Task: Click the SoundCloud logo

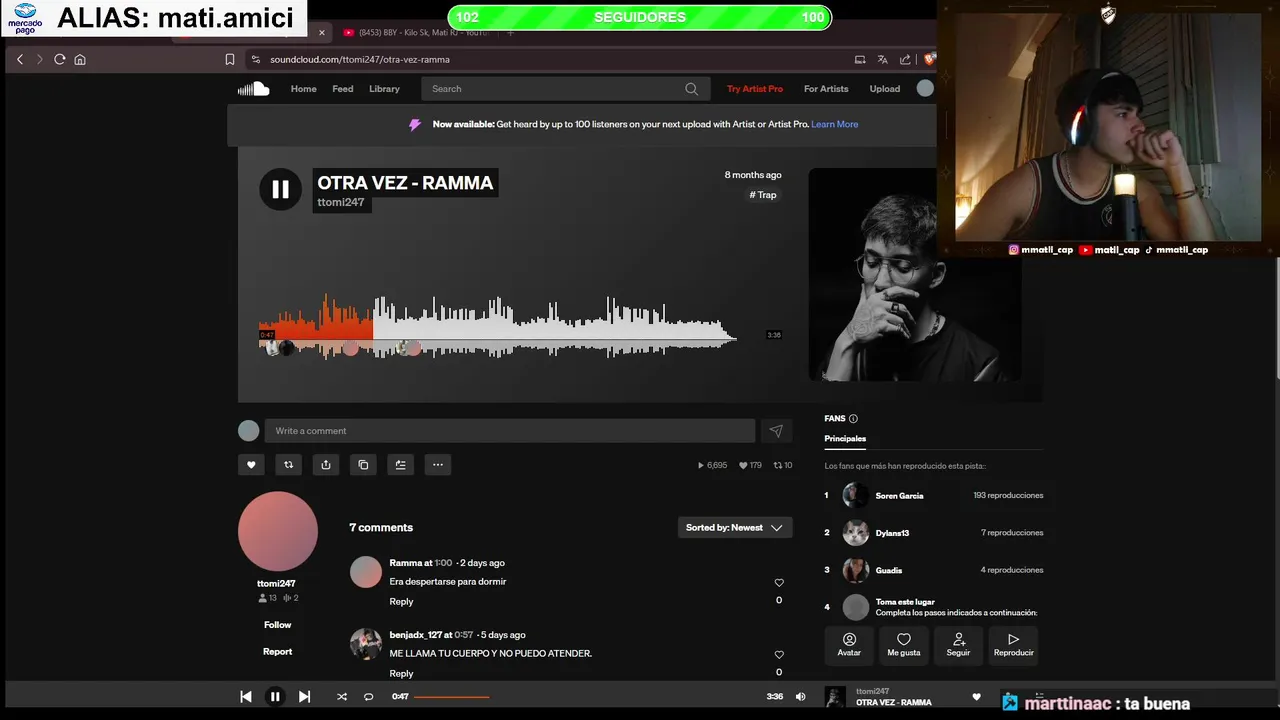Action: coord(253,89)
